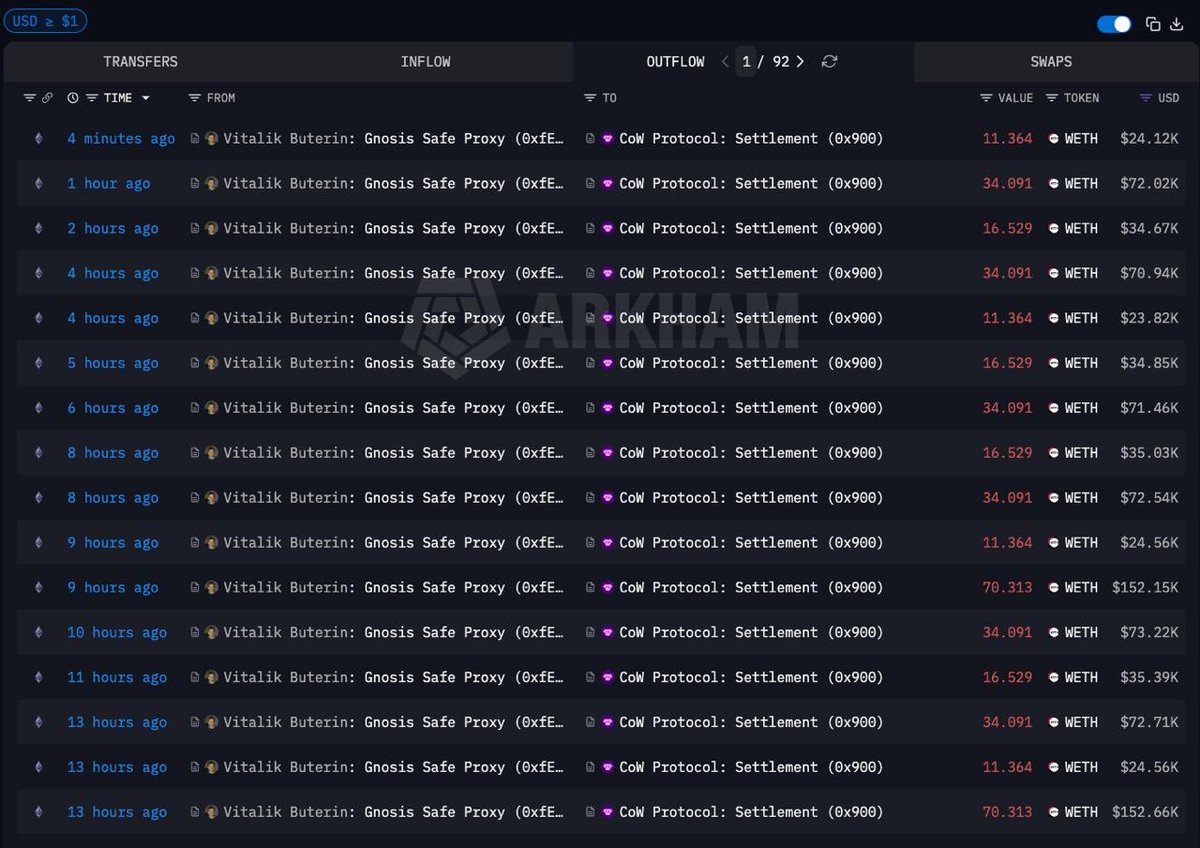Screen dimensions: 1200x848
Task: Open the TIME column filter
Action: 92,98
